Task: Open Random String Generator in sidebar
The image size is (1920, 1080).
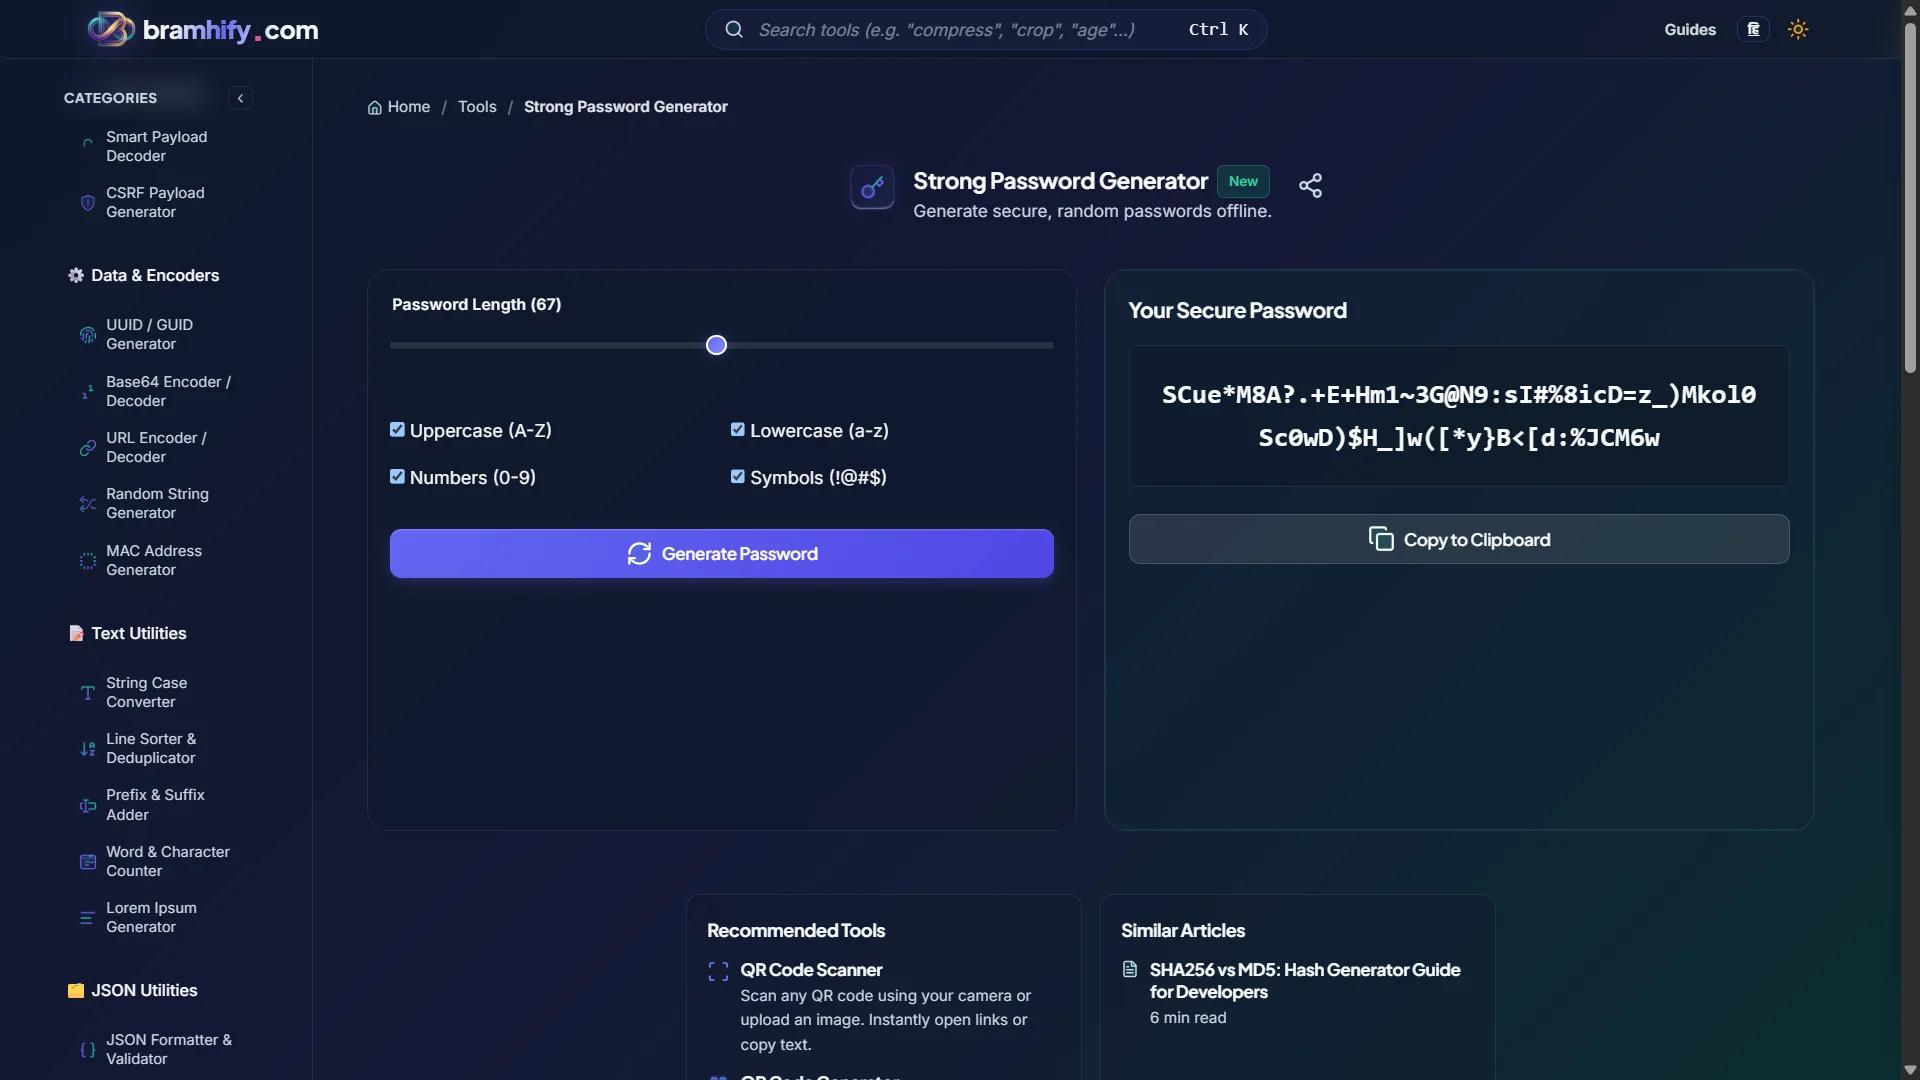Action: pos(157,503)
